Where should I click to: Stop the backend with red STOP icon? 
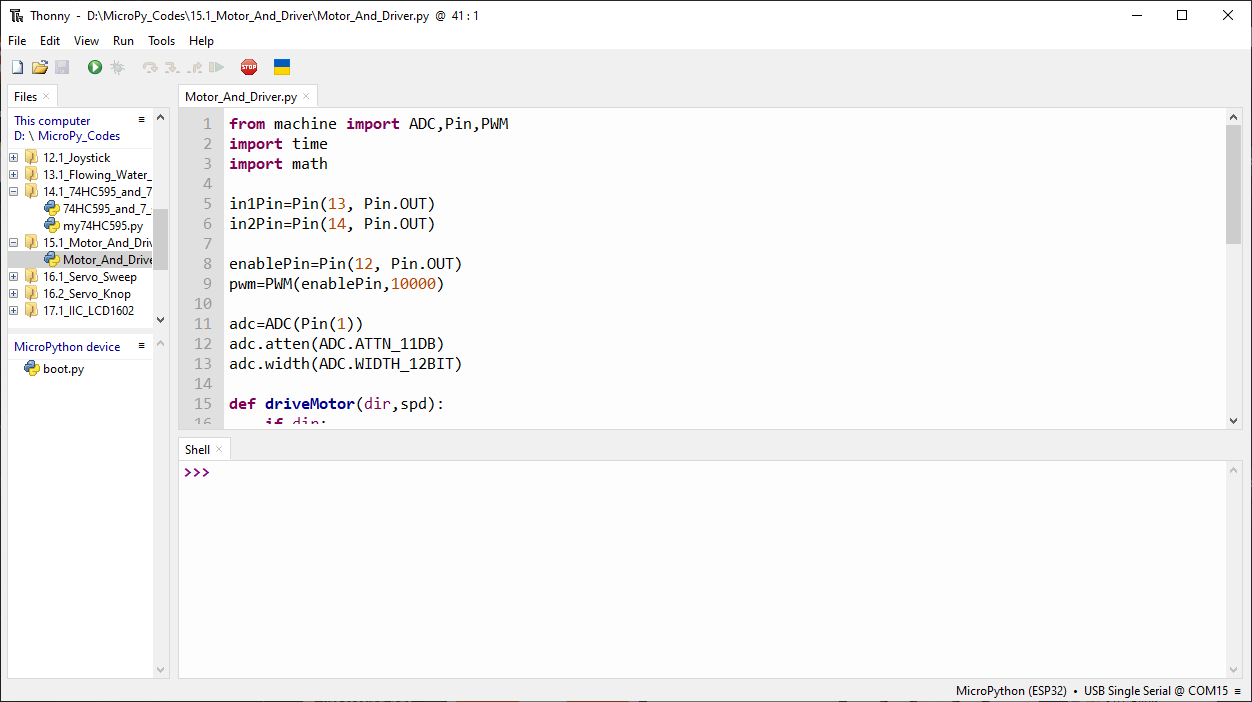click(249, 67)
